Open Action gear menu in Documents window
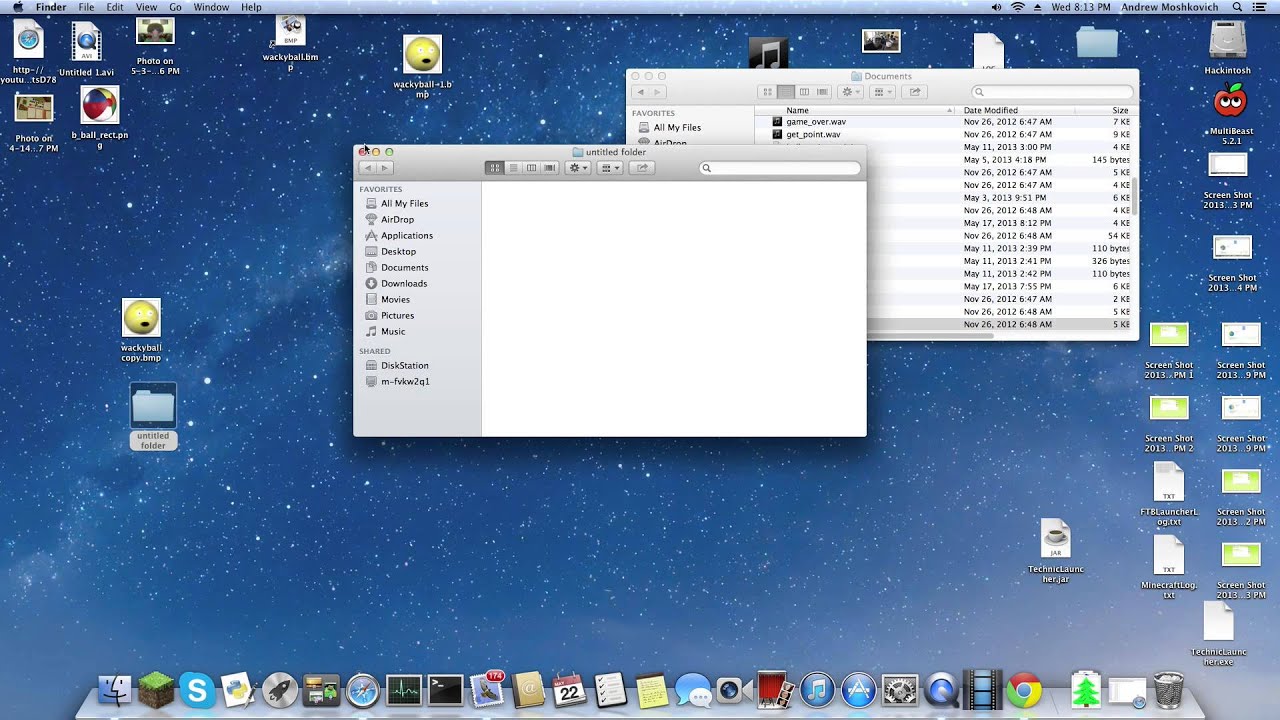Image resolution: width=1280 pixels, height=720 pixels. click(x=851, y=92)
